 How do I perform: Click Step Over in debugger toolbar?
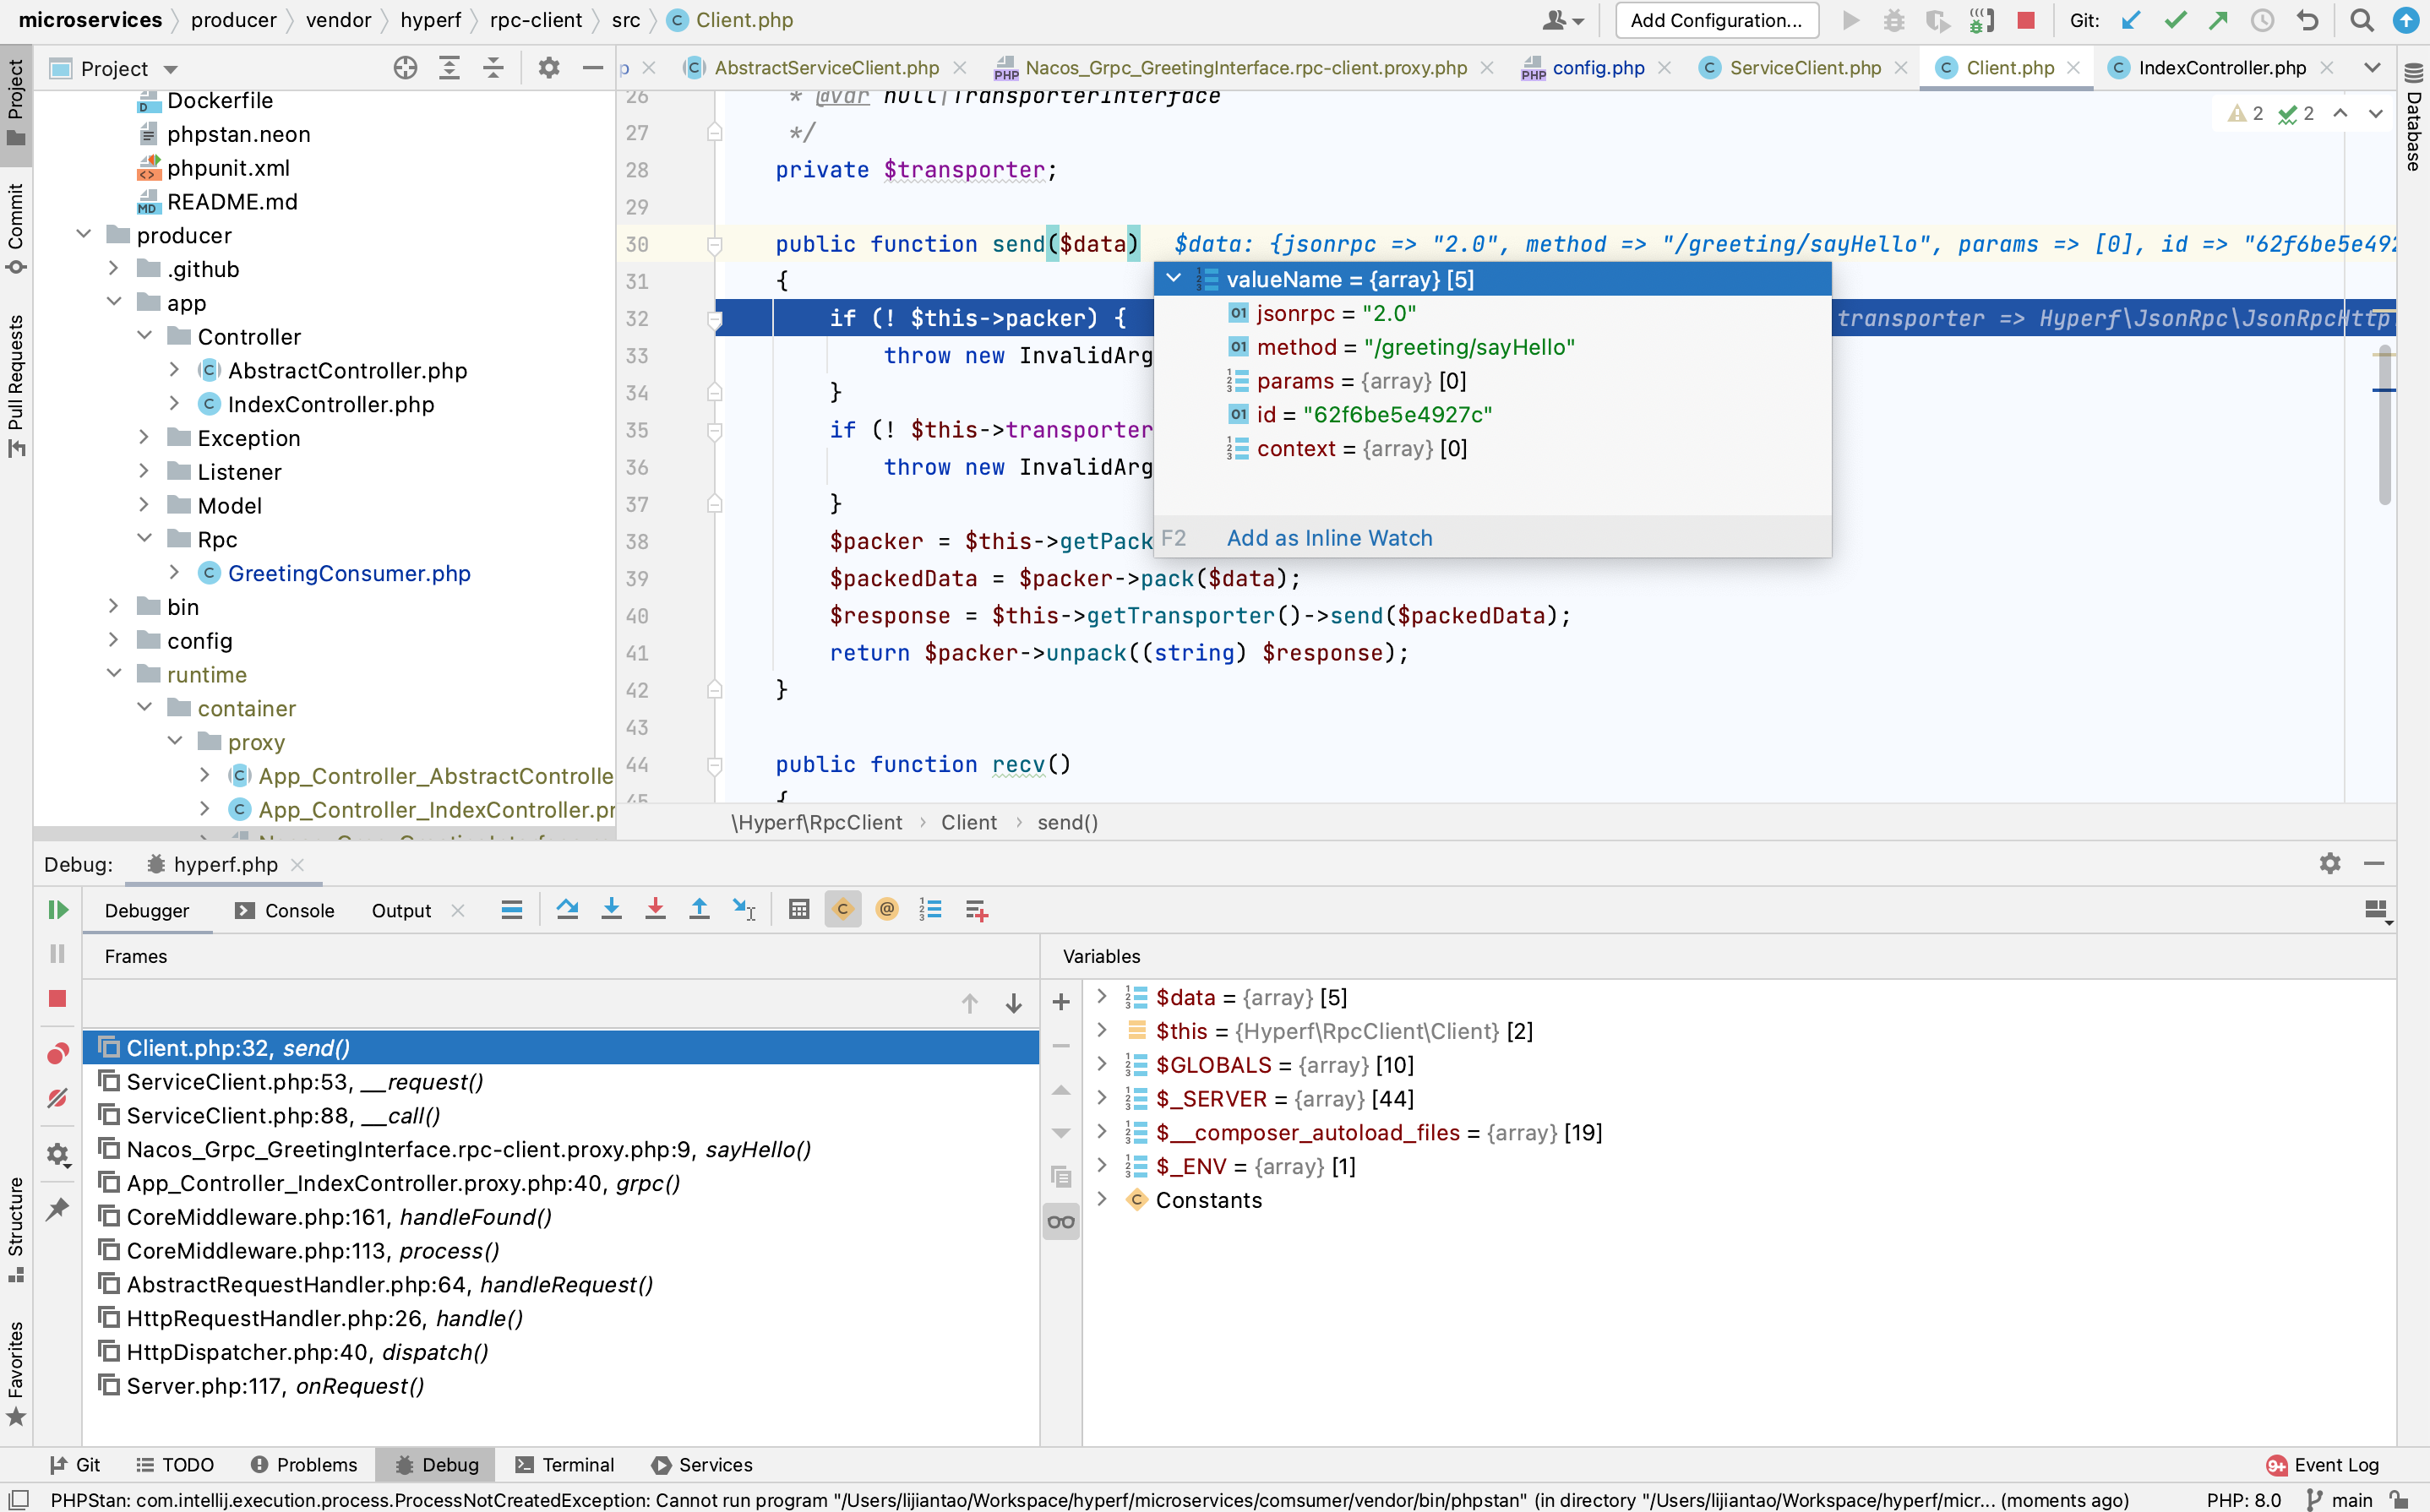(567, 909)
